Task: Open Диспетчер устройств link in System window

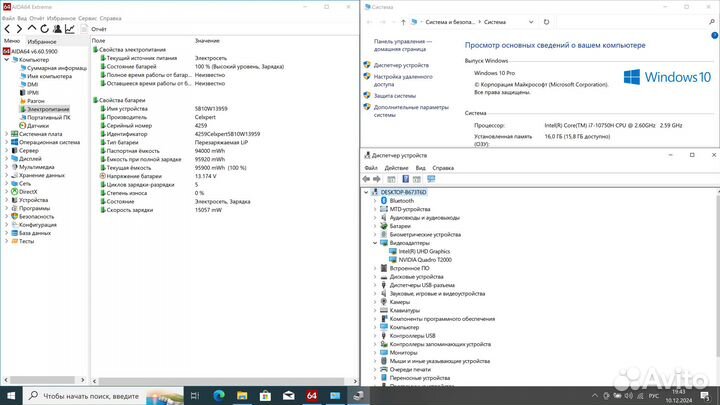Action: tap(401, 65)
